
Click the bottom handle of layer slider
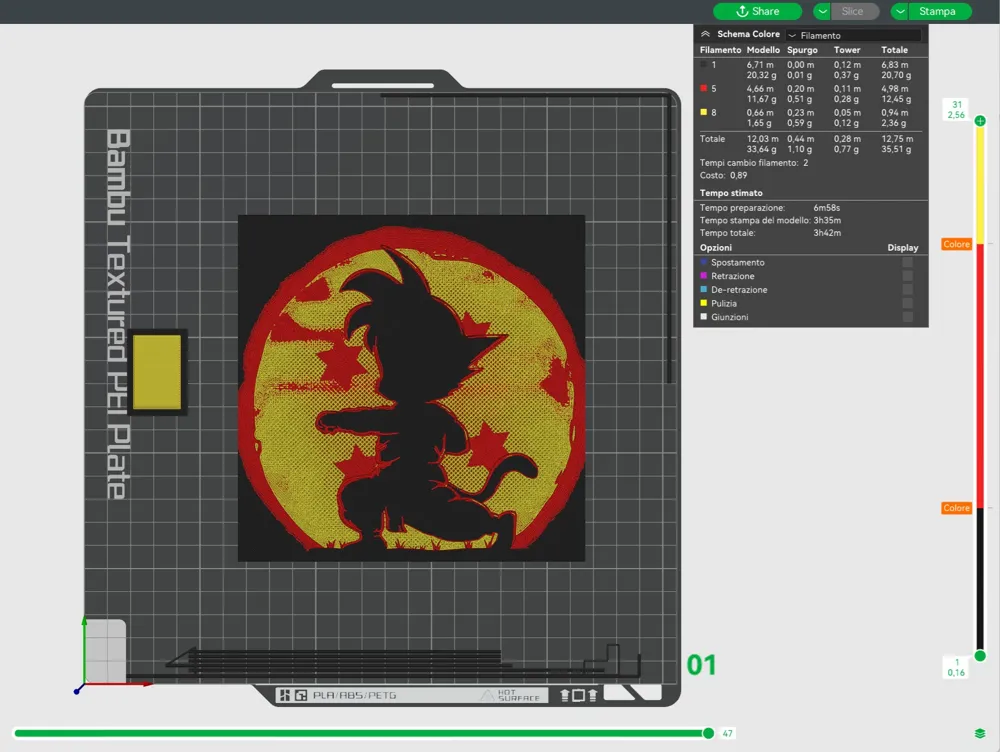[x=980, y=656]
